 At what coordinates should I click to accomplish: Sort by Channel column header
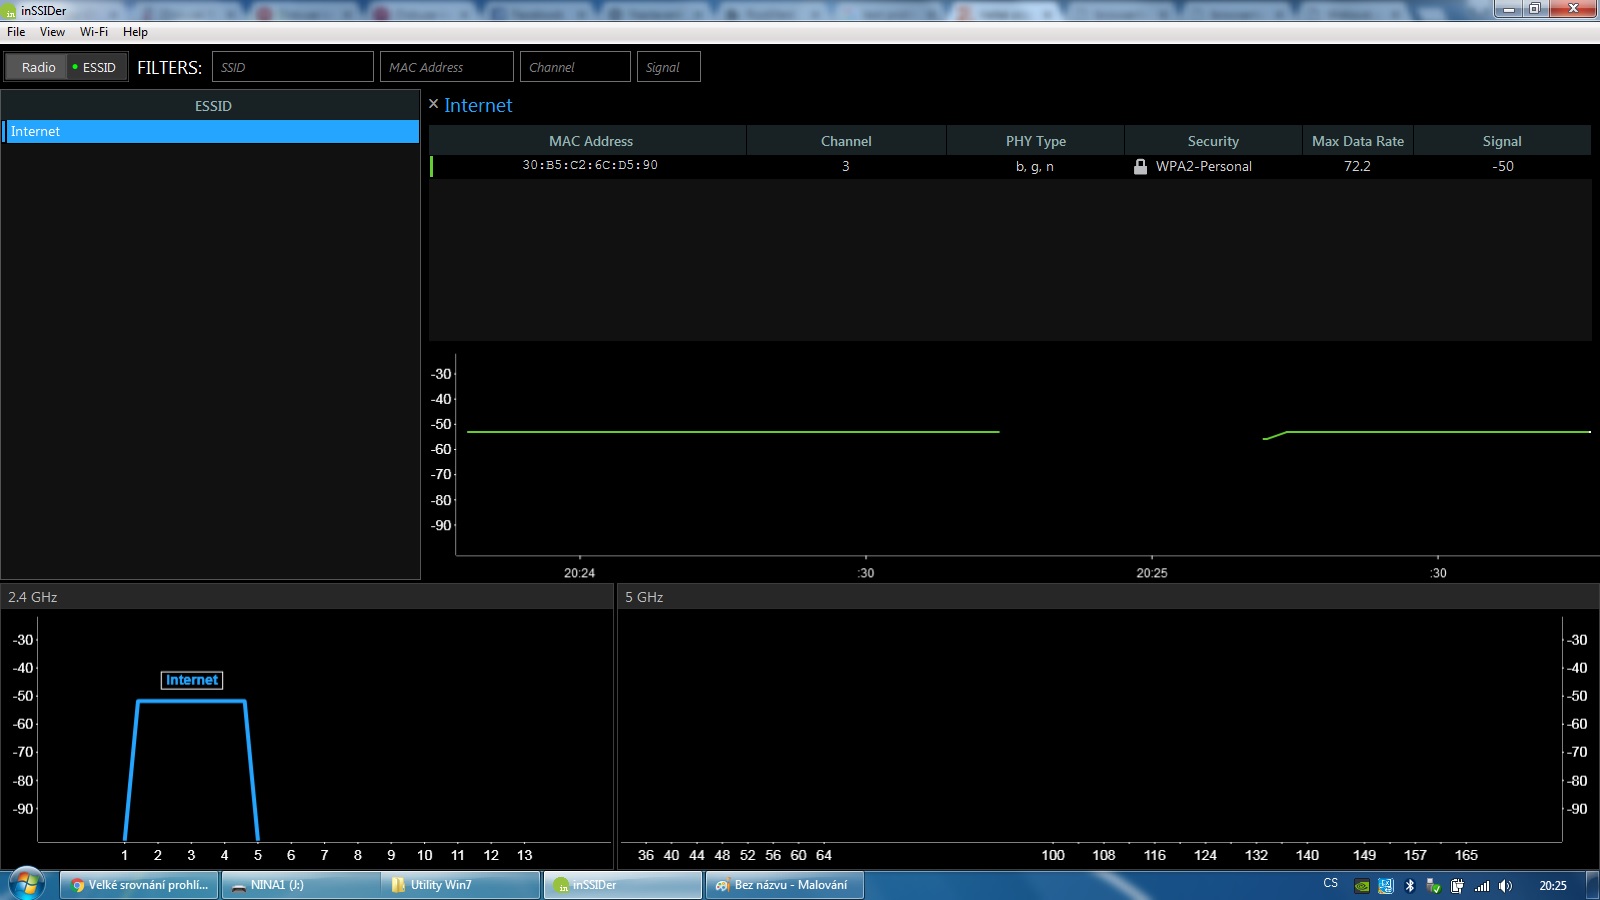[846, 141]
